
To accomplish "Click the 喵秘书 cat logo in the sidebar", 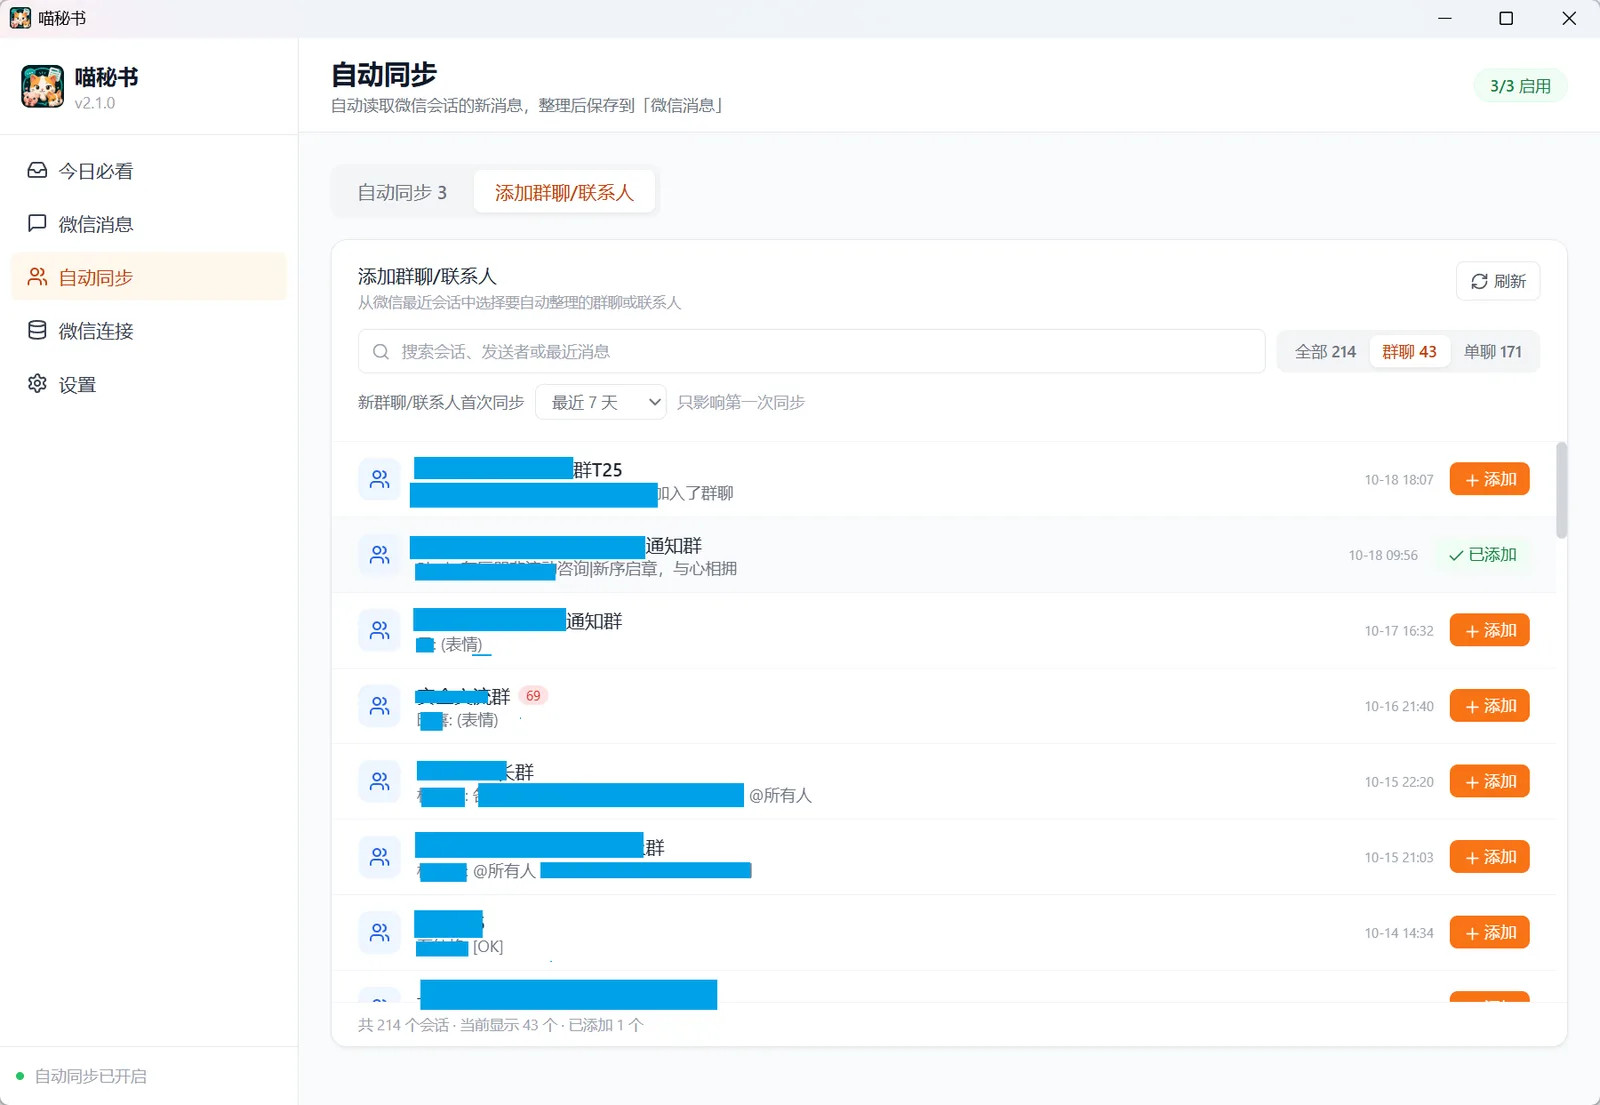I will pos(42,87).
